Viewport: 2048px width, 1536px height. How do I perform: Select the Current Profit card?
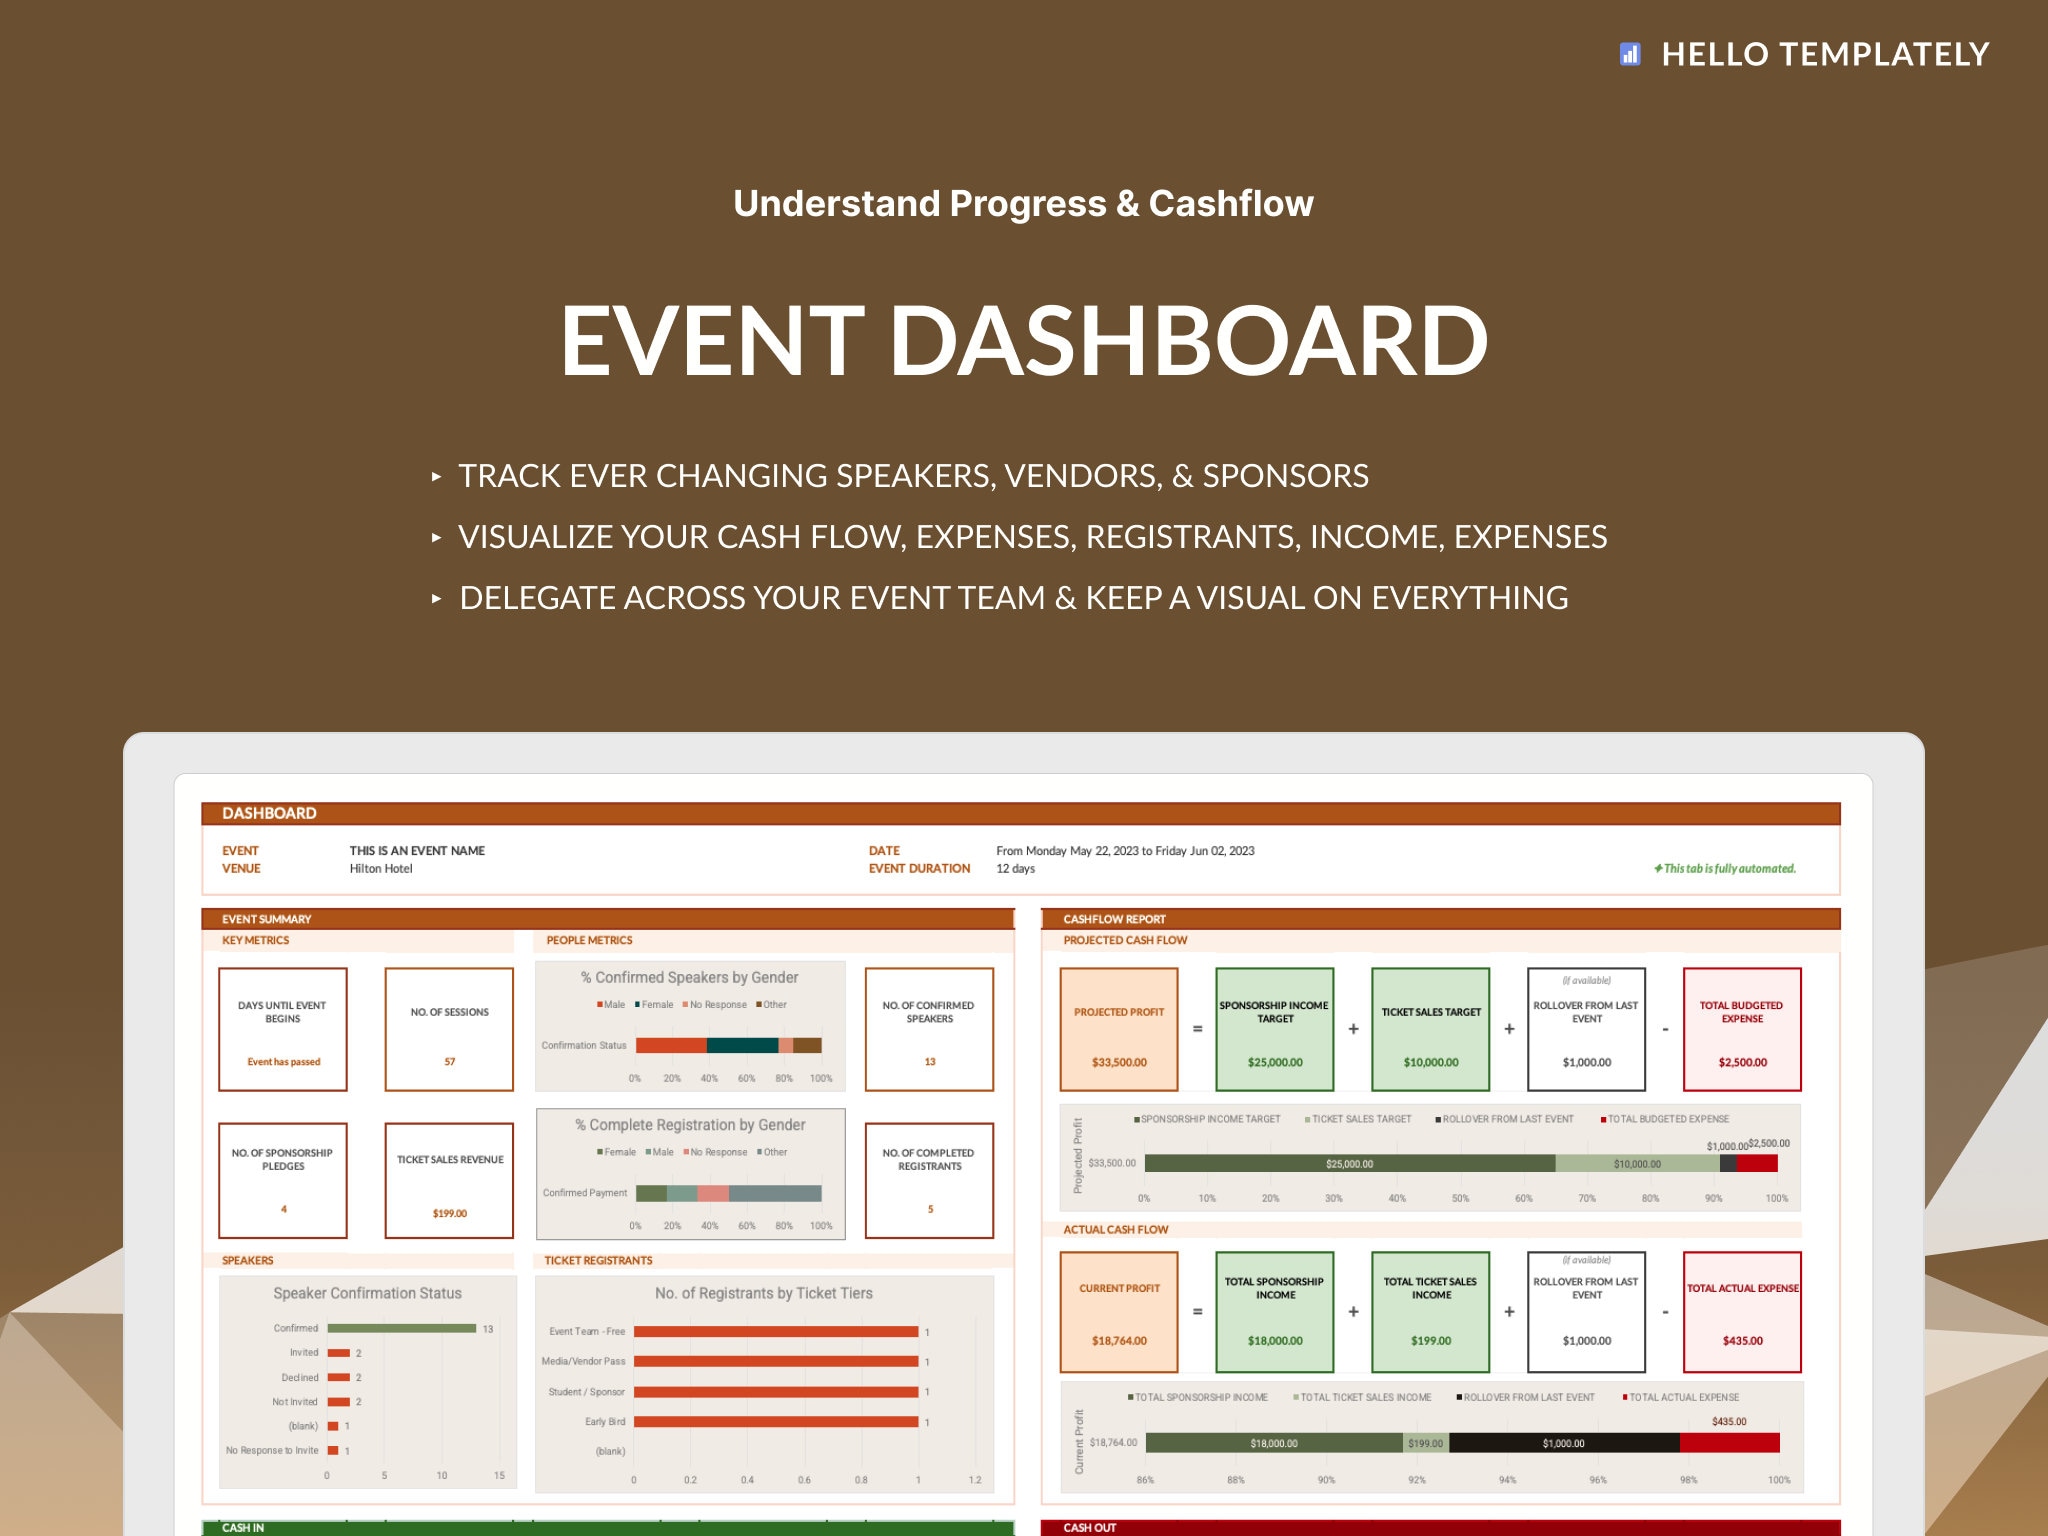pyautogui.click(x=1119, y=1311)
